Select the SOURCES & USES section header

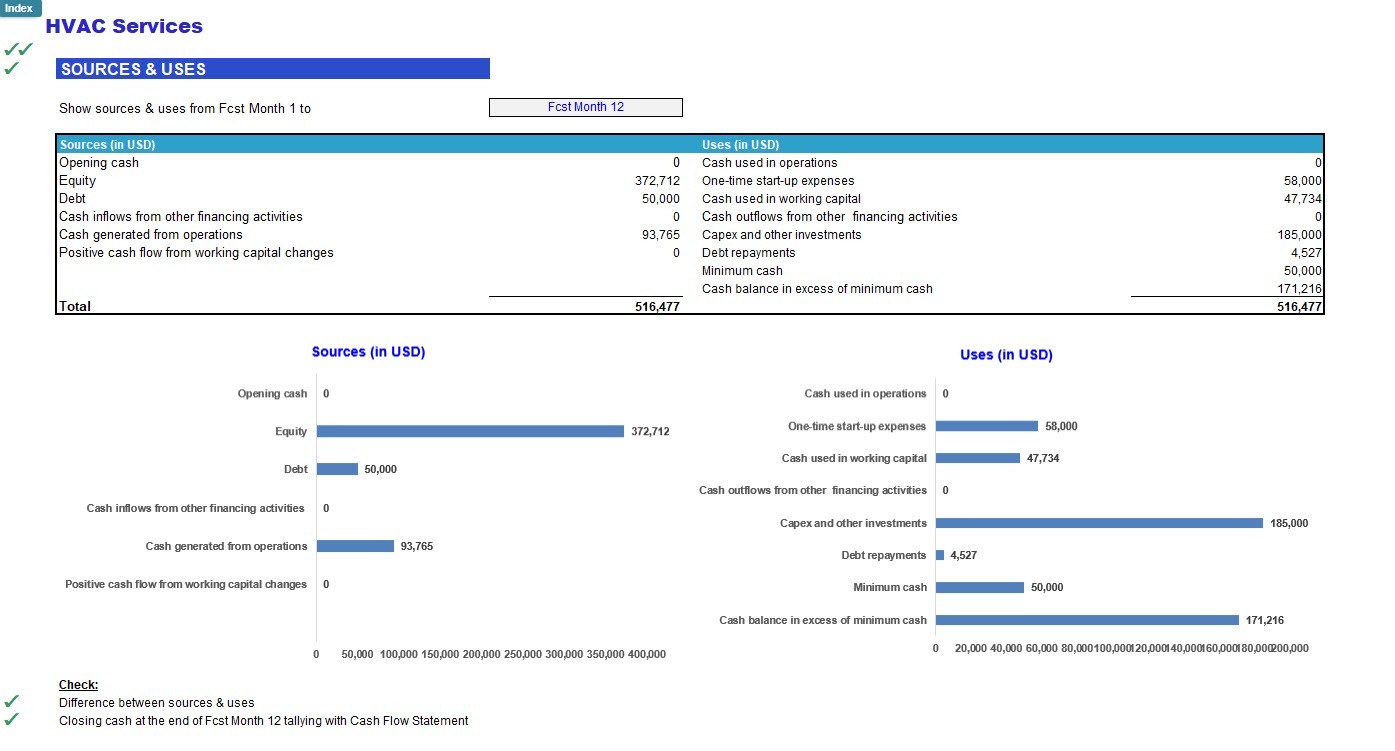[x=135, y=69]
